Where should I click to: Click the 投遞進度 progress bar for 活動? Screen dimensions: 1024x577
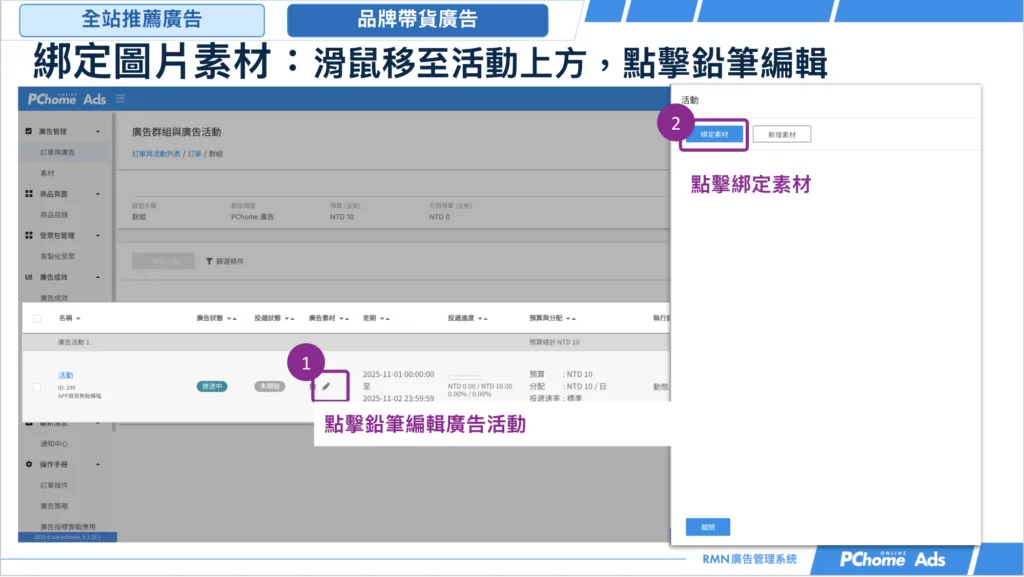point(464,377)
